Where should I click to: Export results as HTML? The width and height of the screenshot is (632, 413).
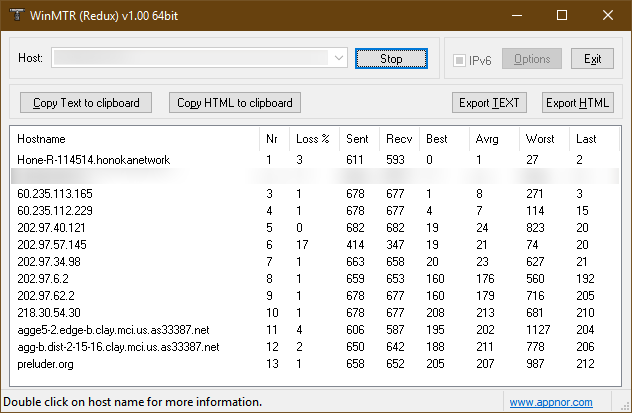pos(577,103)
